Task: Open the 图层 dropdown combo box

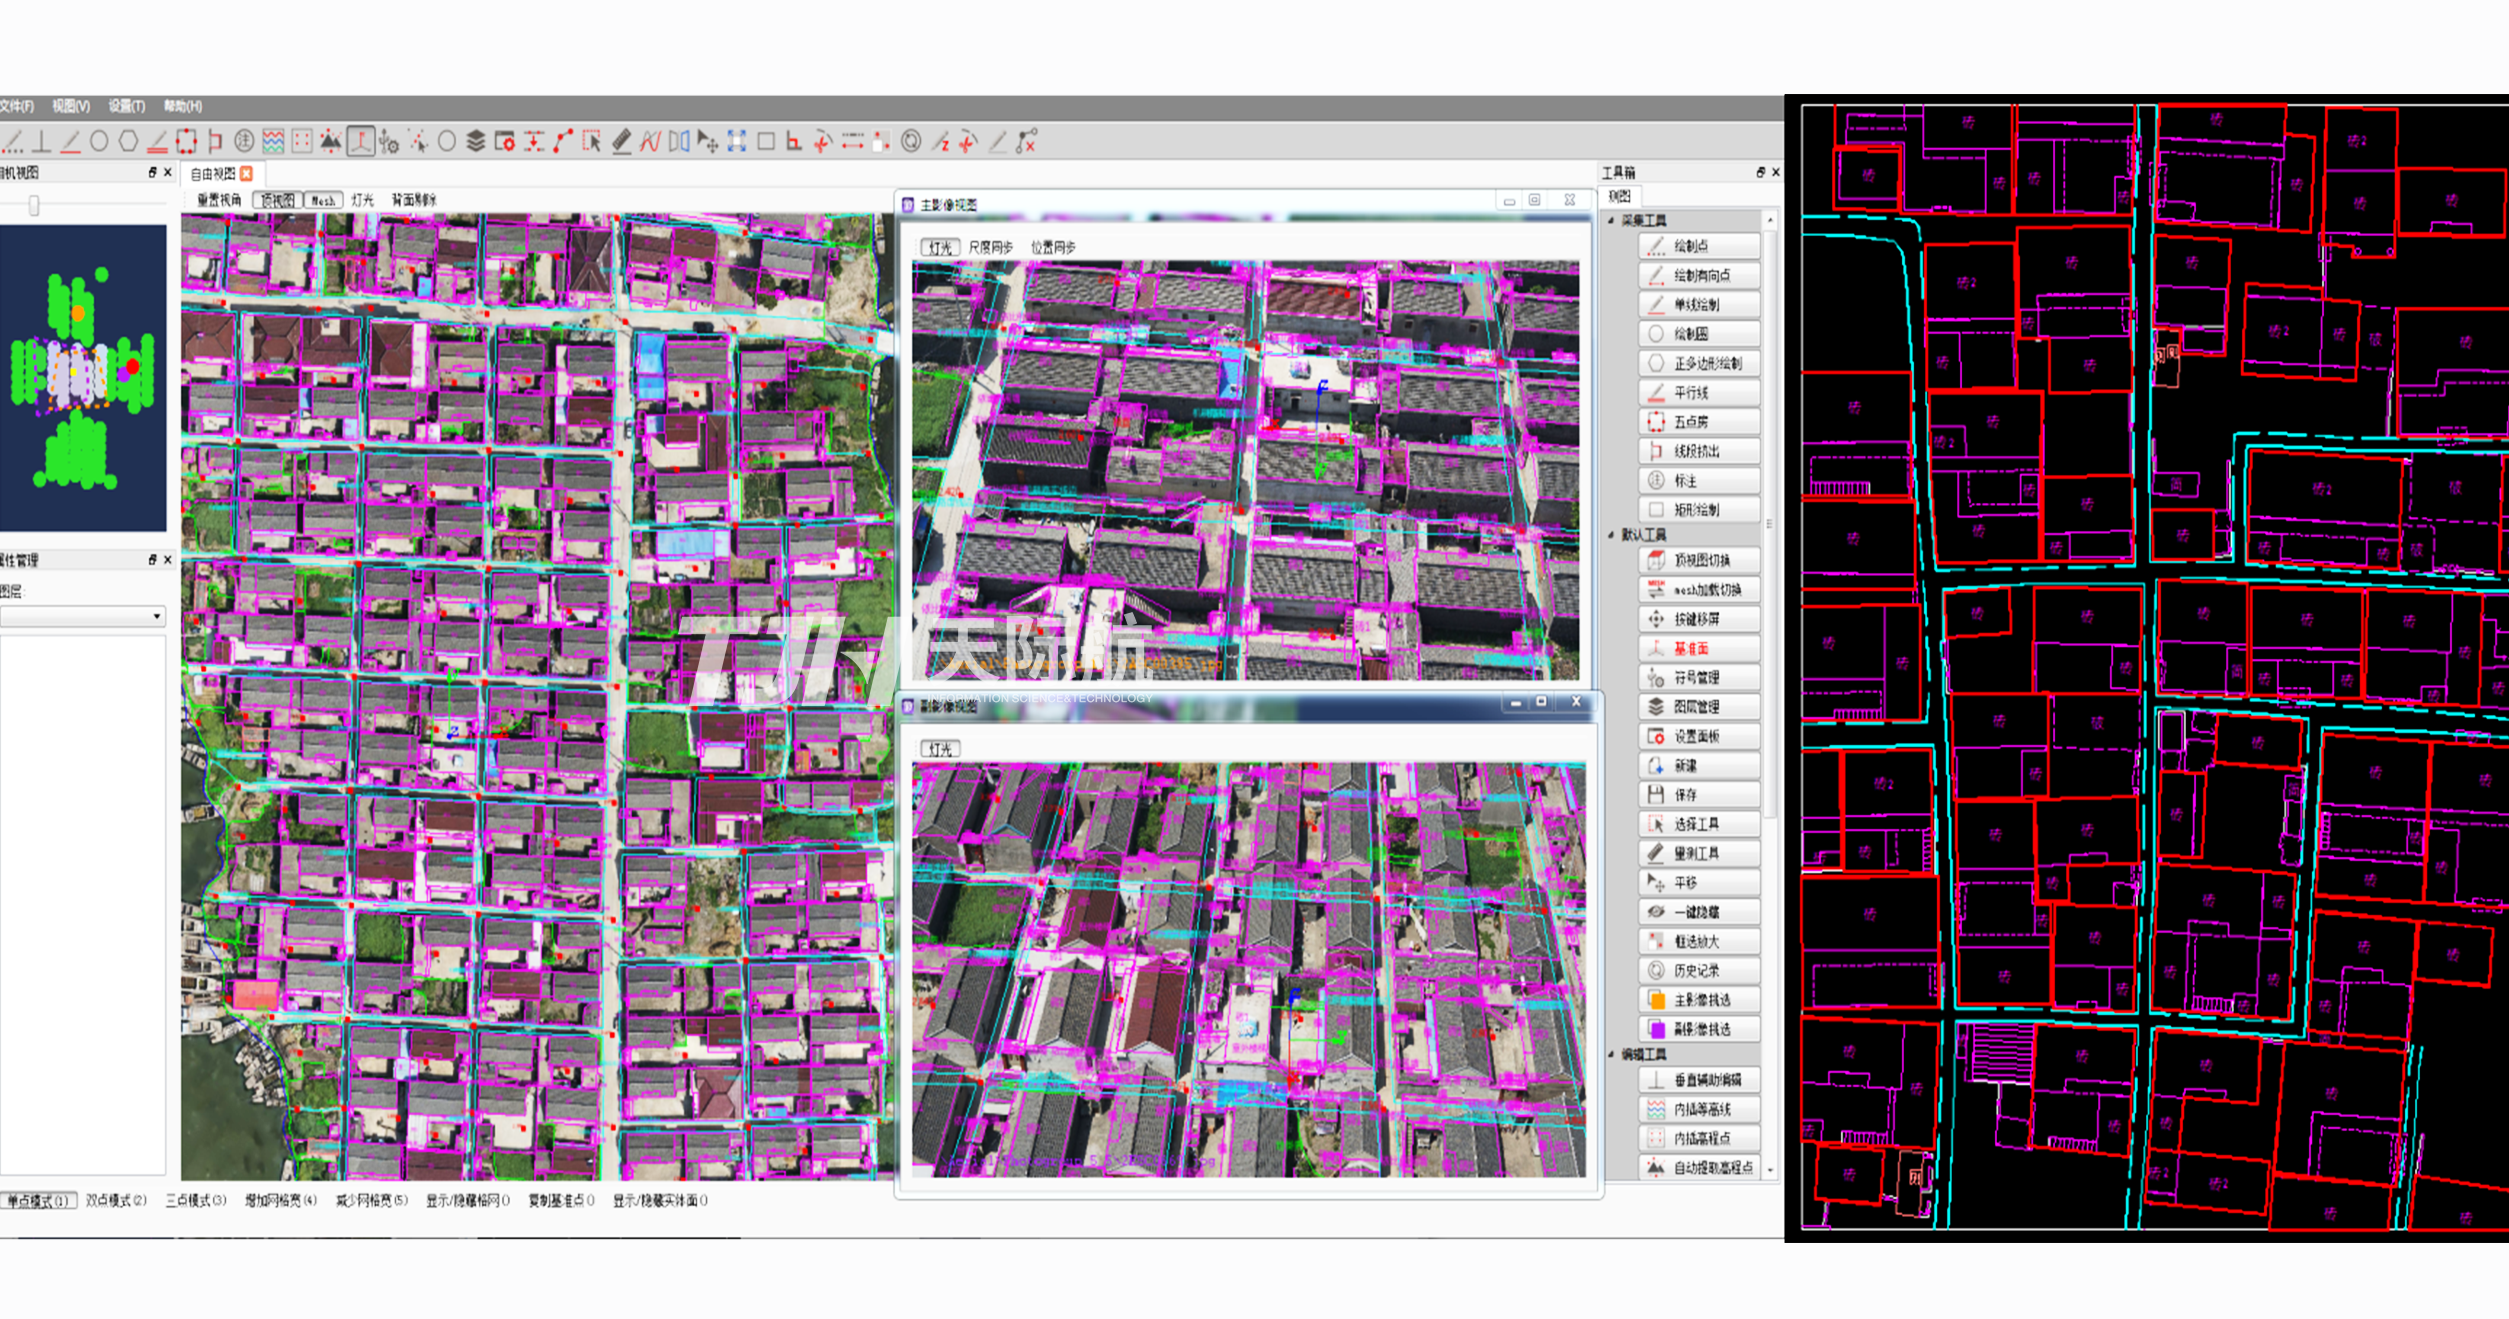Action: pyautogui.click(x=82, y=616)
